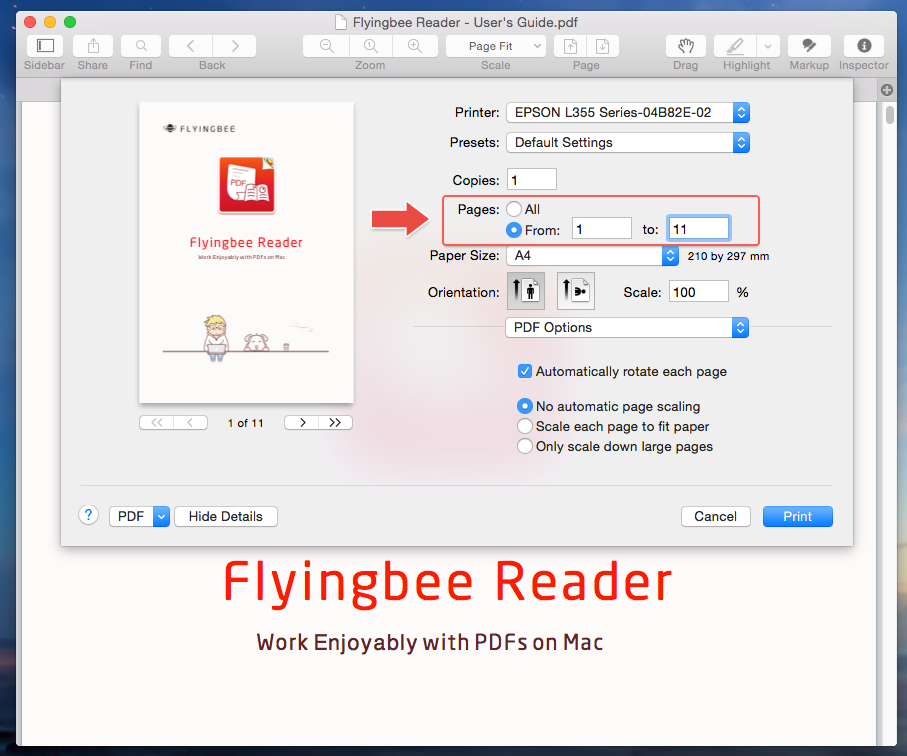
Task: Open the Share toolbar button
Action: point(93,46)
